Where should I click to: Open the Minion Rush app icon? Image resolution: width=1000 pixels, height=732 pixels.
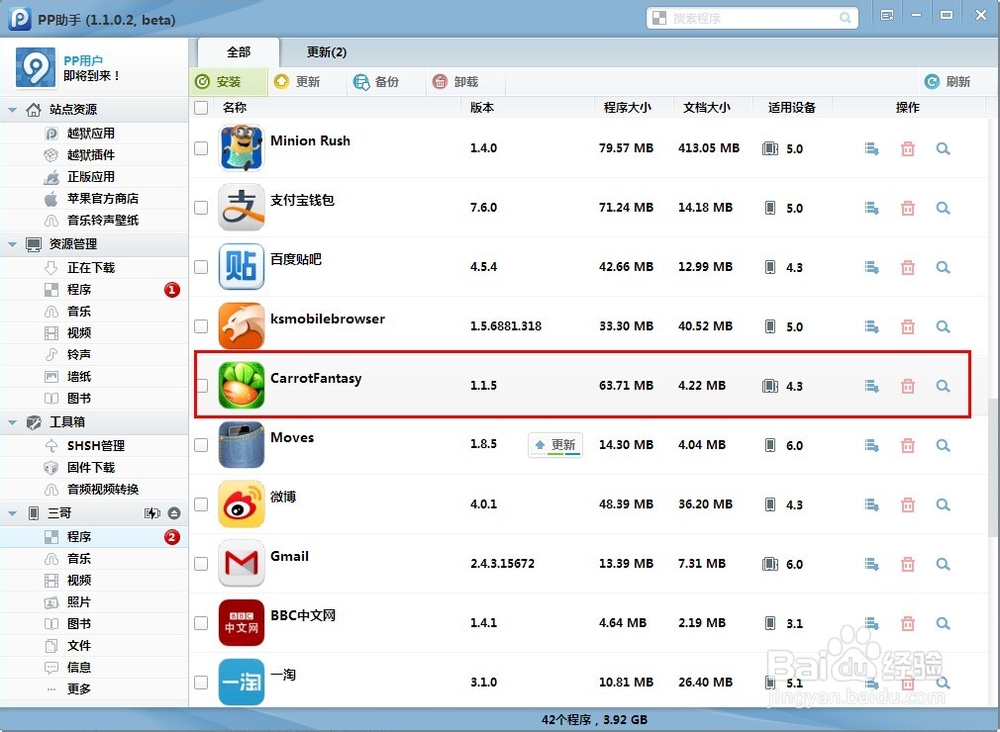241,148
